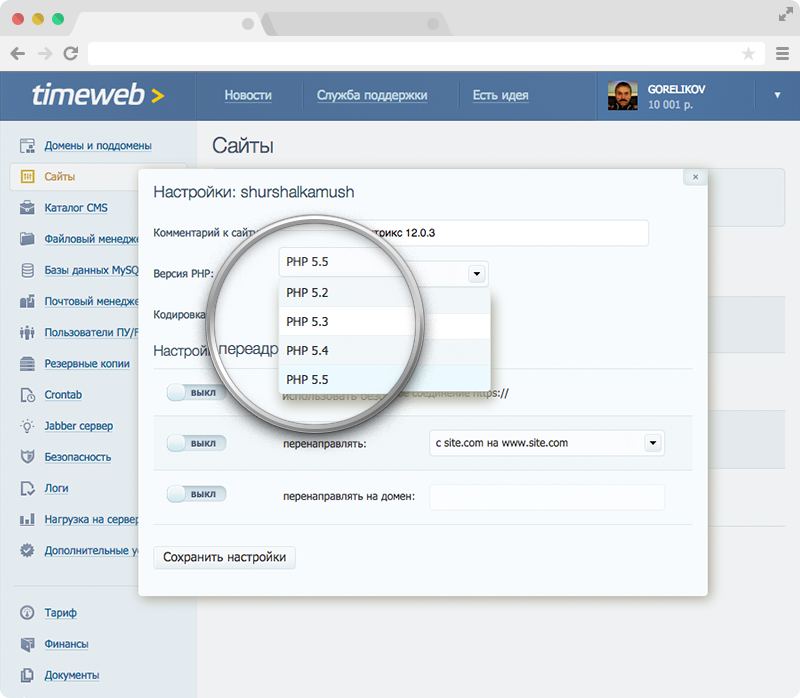The height and width of the screenshot is (698, 800).
Task: Click the Резервные копии backup icon
Action: pyautogui.click(x=27, y=363)
